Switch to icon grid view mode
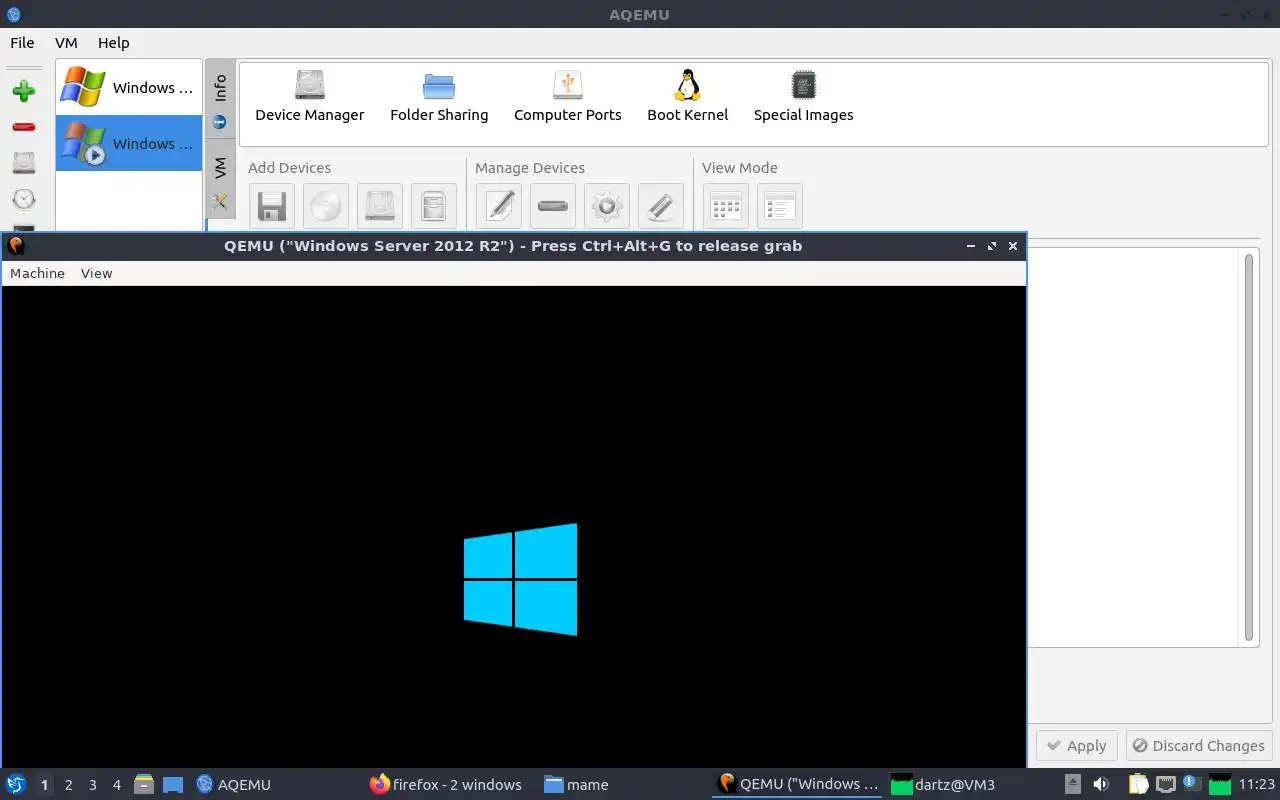This screenshot has width=1280, height=800. 726,207
